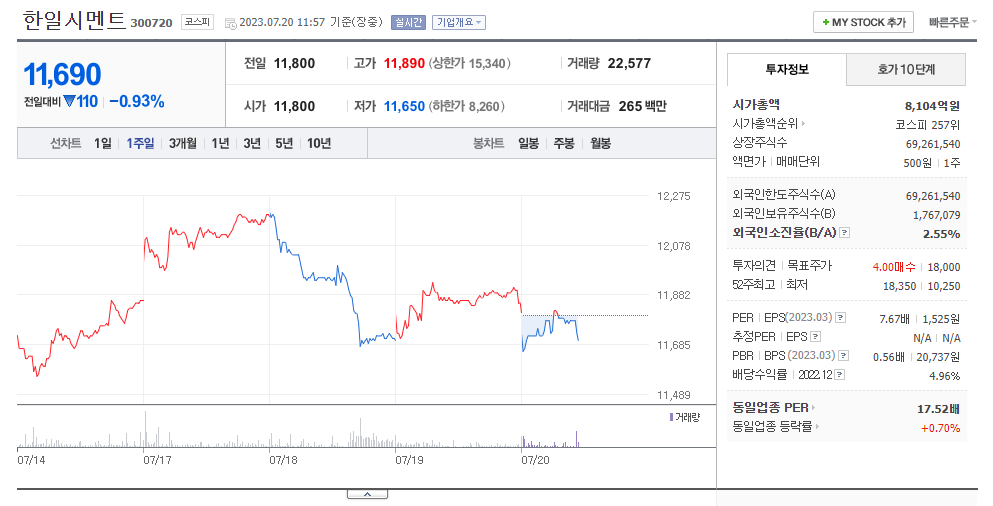This screenshot has height=506, width=993.
Task: Click the stock code 300720
Action: click(x=151, y=23)
